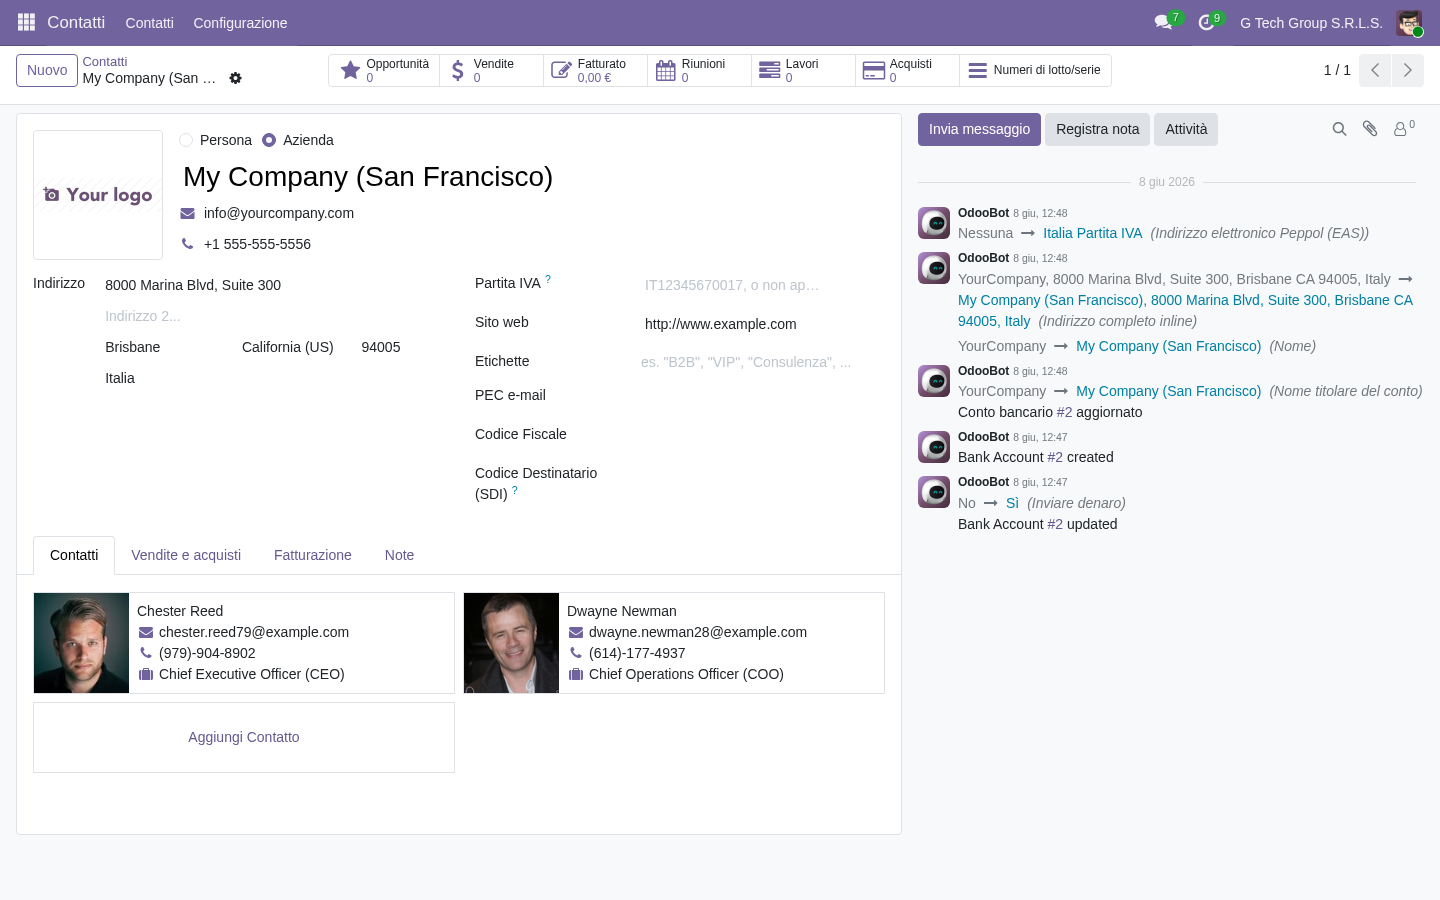Open Numeri di lotto/serie stat button

(x=1035, y=70)
